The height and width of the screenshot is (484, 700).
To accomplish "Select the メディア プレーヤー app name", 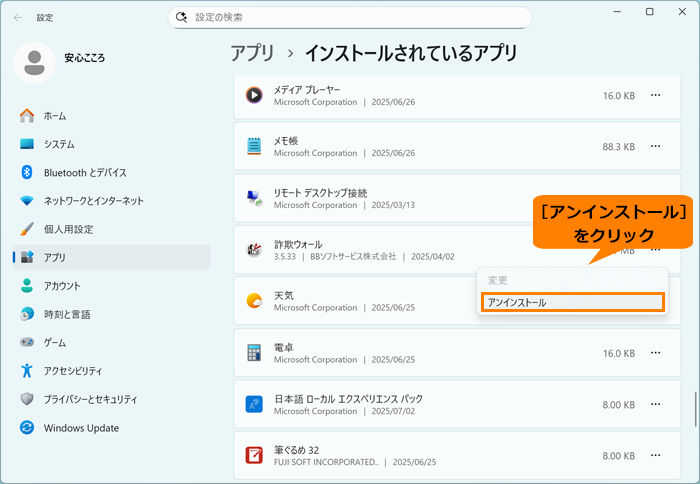I will (x=307, y=90).
